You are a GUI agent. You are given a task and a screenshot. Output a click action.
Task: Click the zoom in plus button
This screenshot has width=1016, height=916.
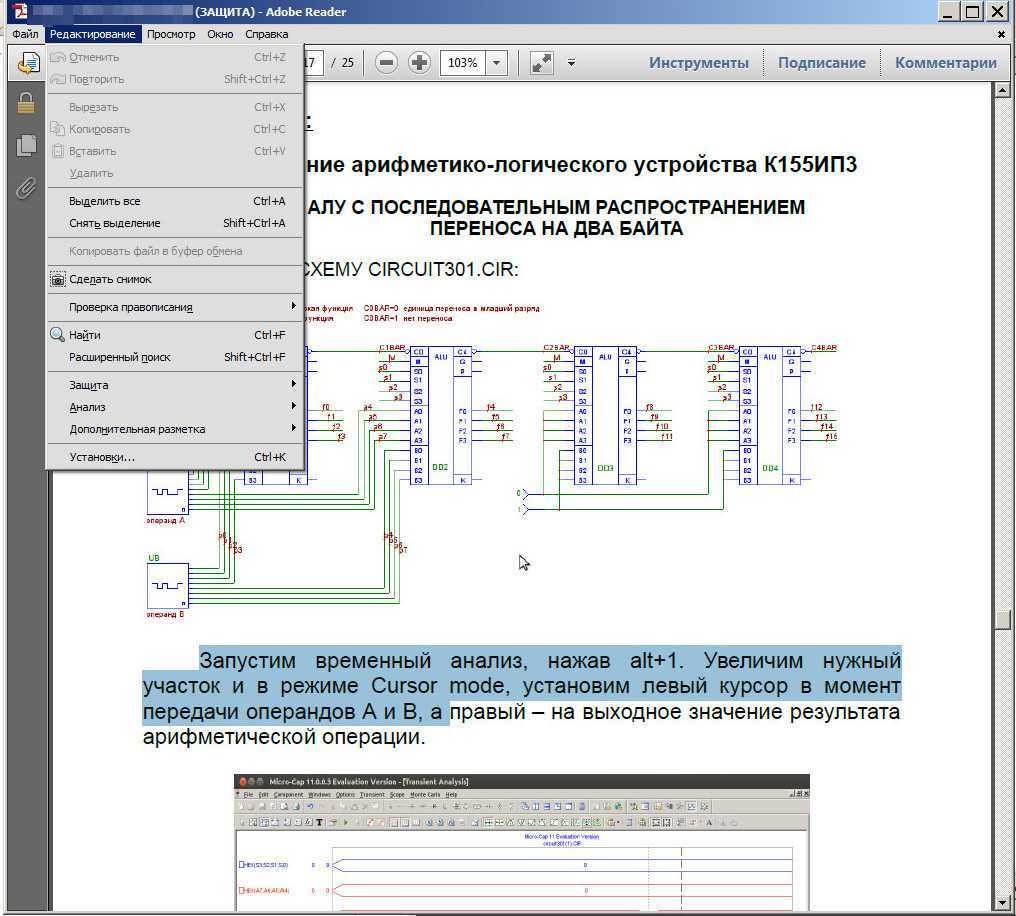click(x=419, y=63)
